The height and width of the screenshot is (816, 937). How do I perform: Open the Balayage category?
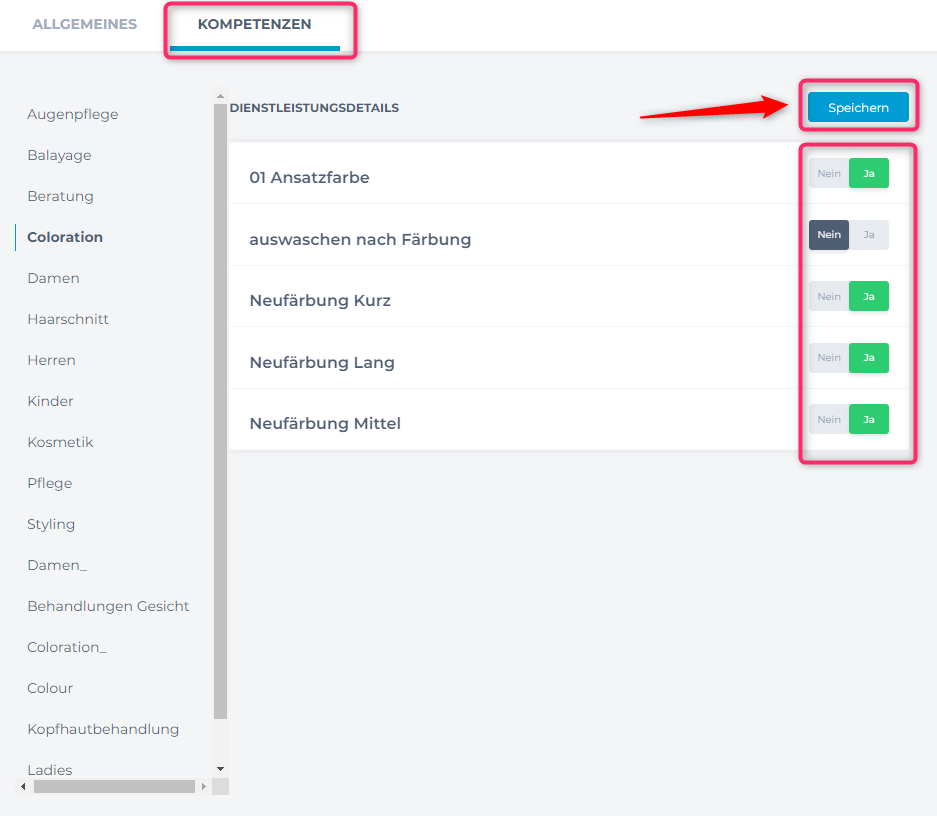point(59,155)
